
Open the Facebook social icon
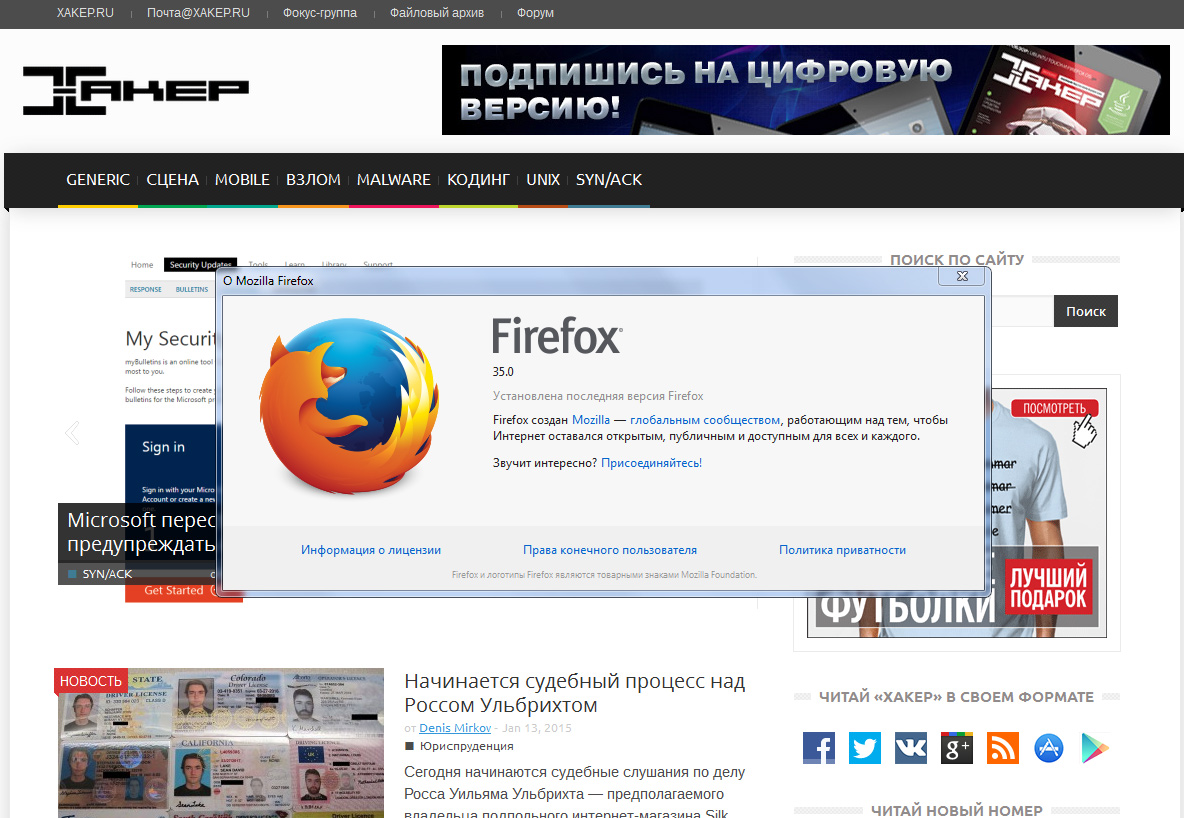819,748
